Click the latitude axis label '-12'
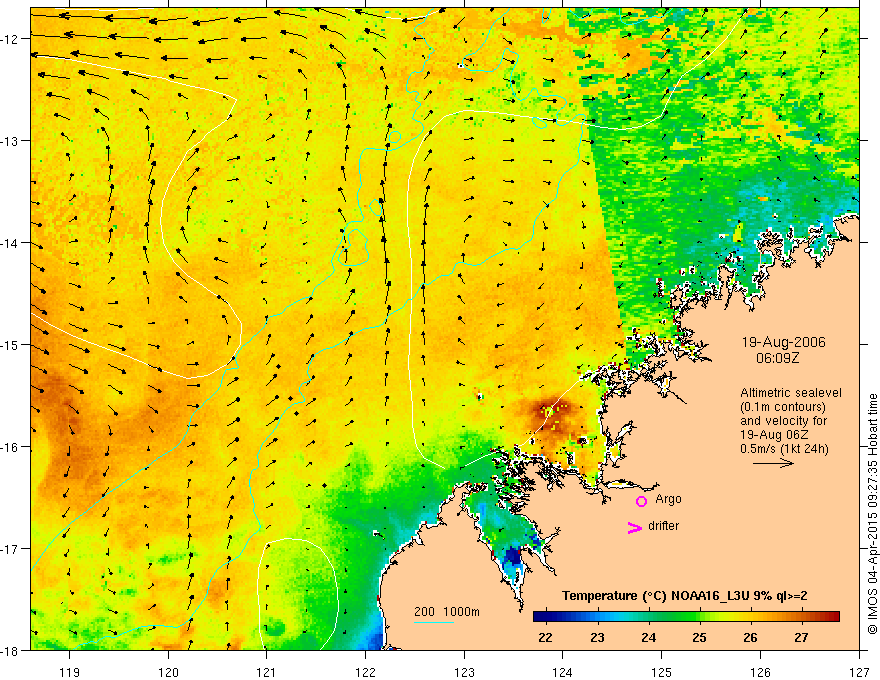The height and width of the screenshot is (680, 880). (x=11, y=39)
